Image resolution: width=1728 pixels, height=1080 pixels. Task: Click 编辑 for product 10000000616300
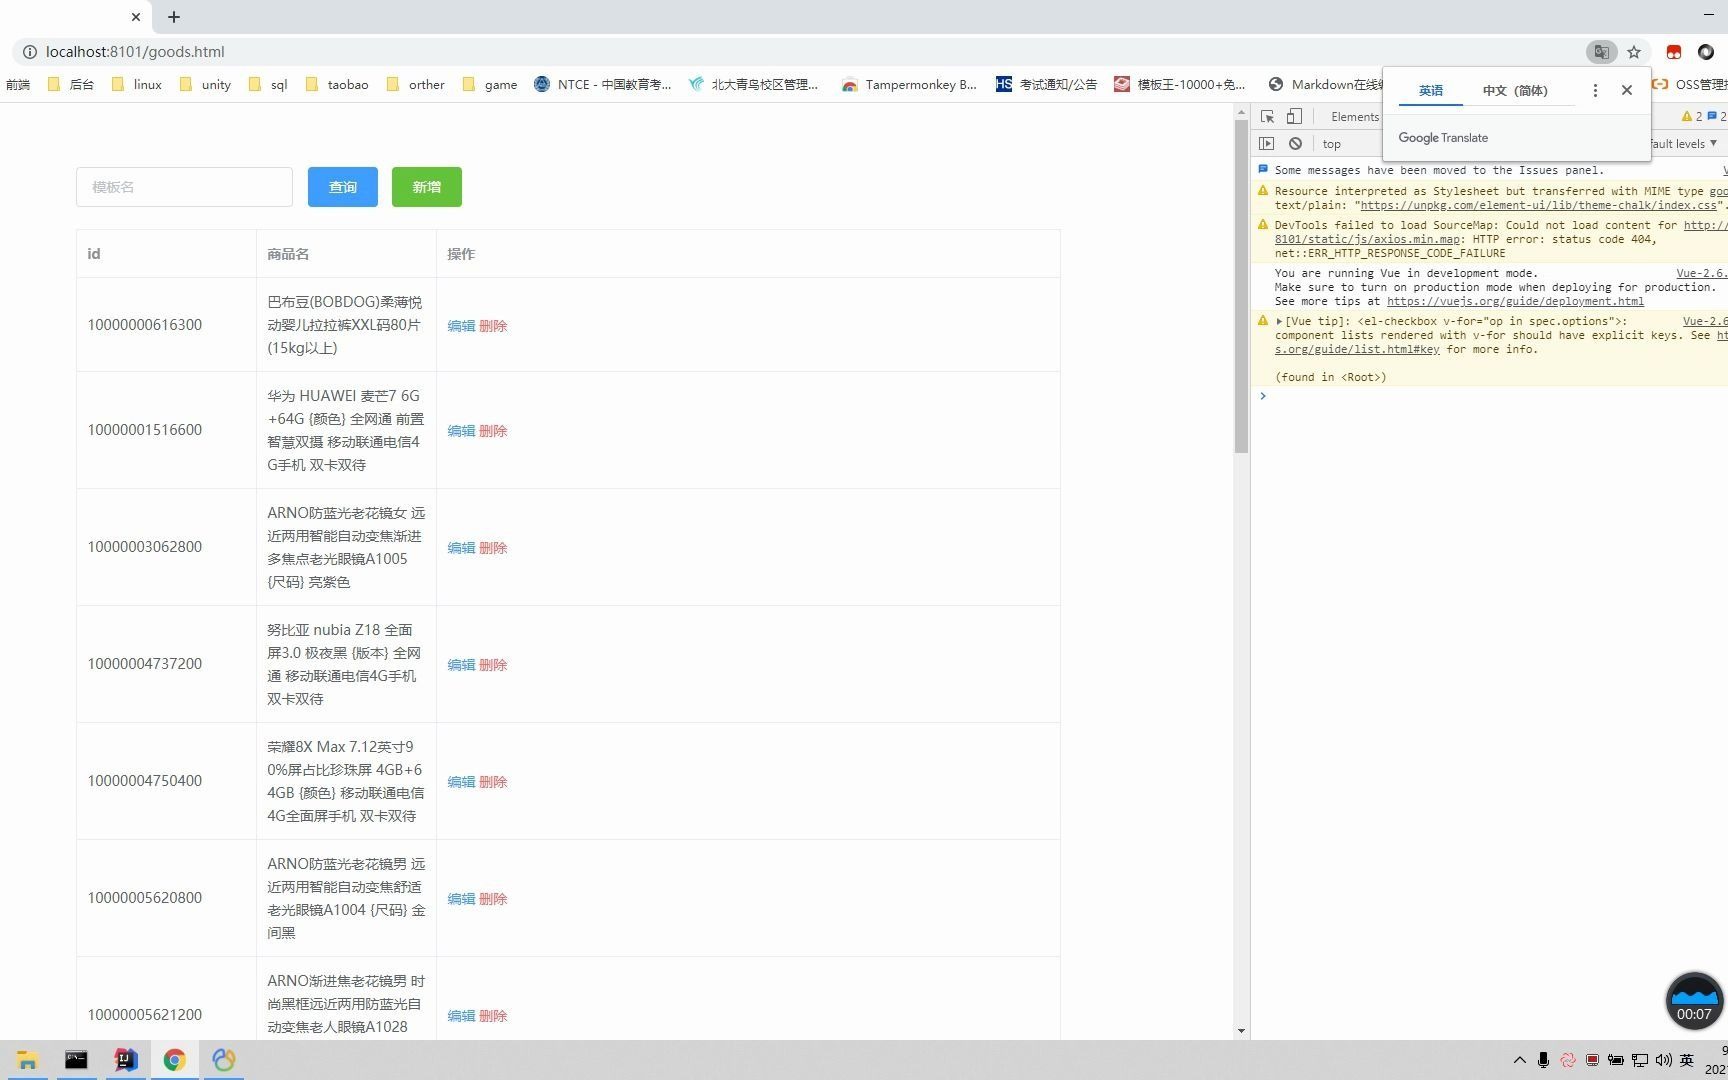[461, 326]
